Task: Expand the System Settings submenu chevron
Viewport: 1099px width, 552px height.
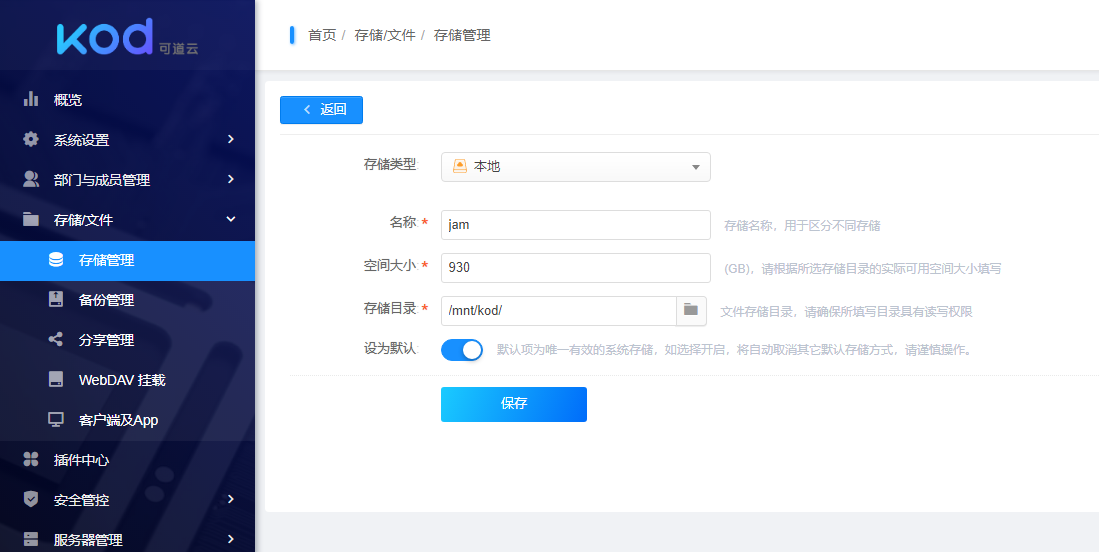Action: pyautogui.click(x=230, y=140)
